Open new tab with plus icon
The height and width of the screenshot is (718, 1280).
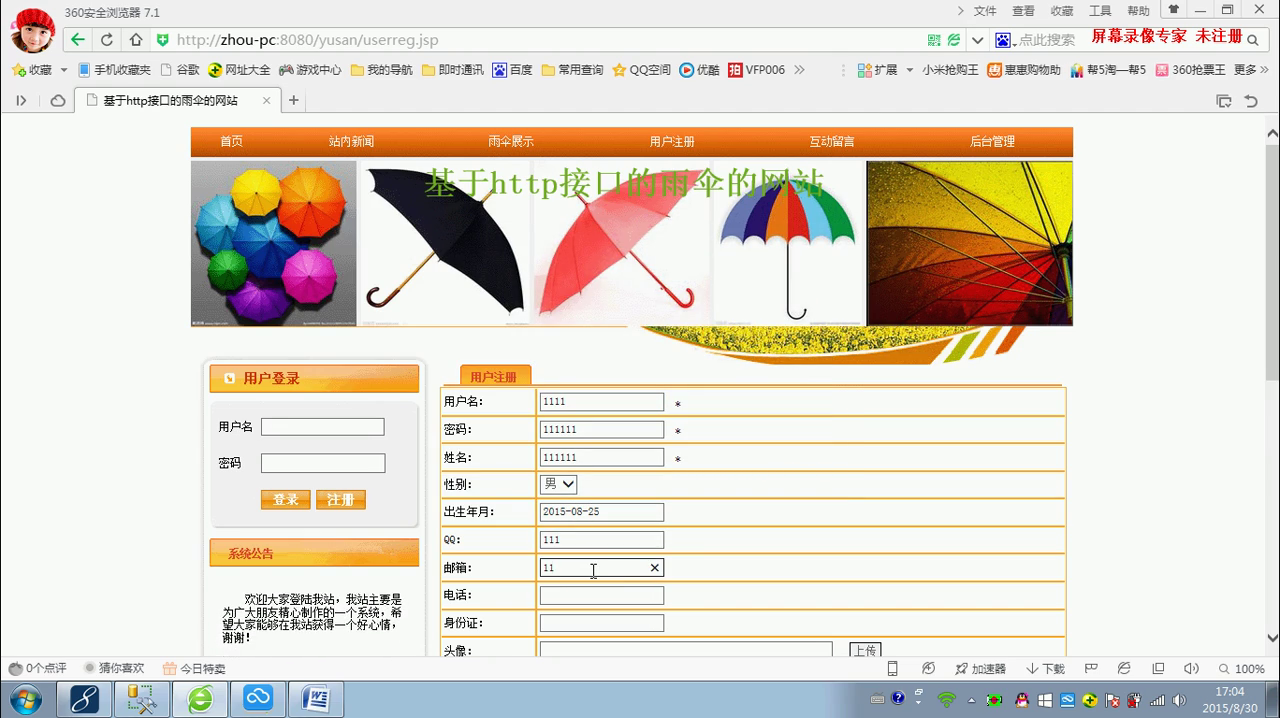(294, 100)
